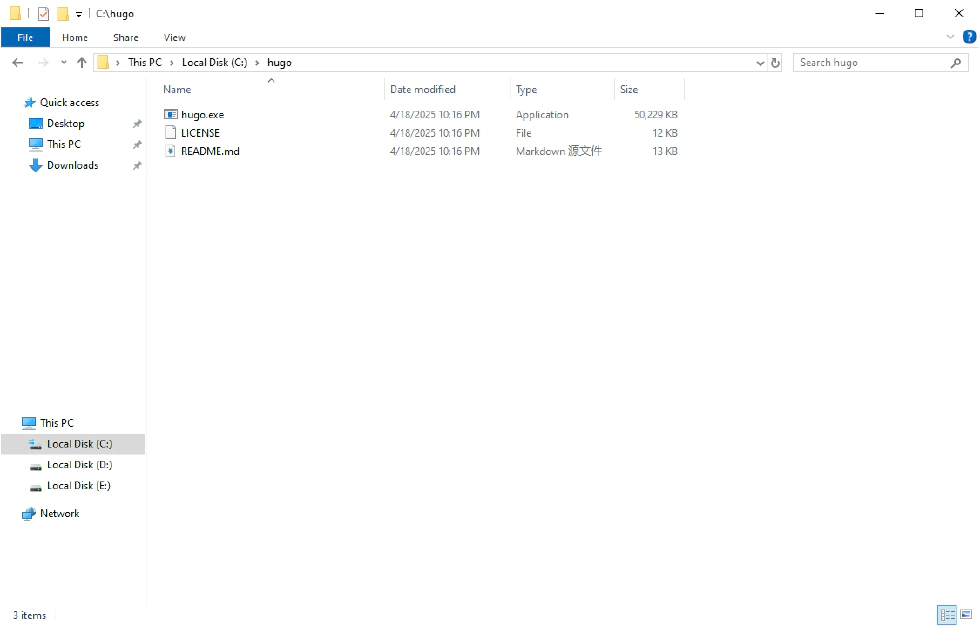
Task: Select the README.md file
Action: coord(209,151)
